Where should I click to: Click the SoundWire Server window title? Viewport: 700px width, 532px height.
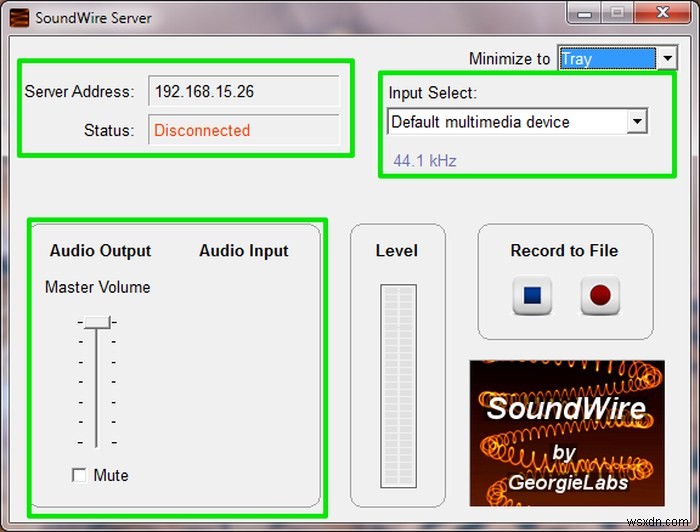[x=93, y=18]
